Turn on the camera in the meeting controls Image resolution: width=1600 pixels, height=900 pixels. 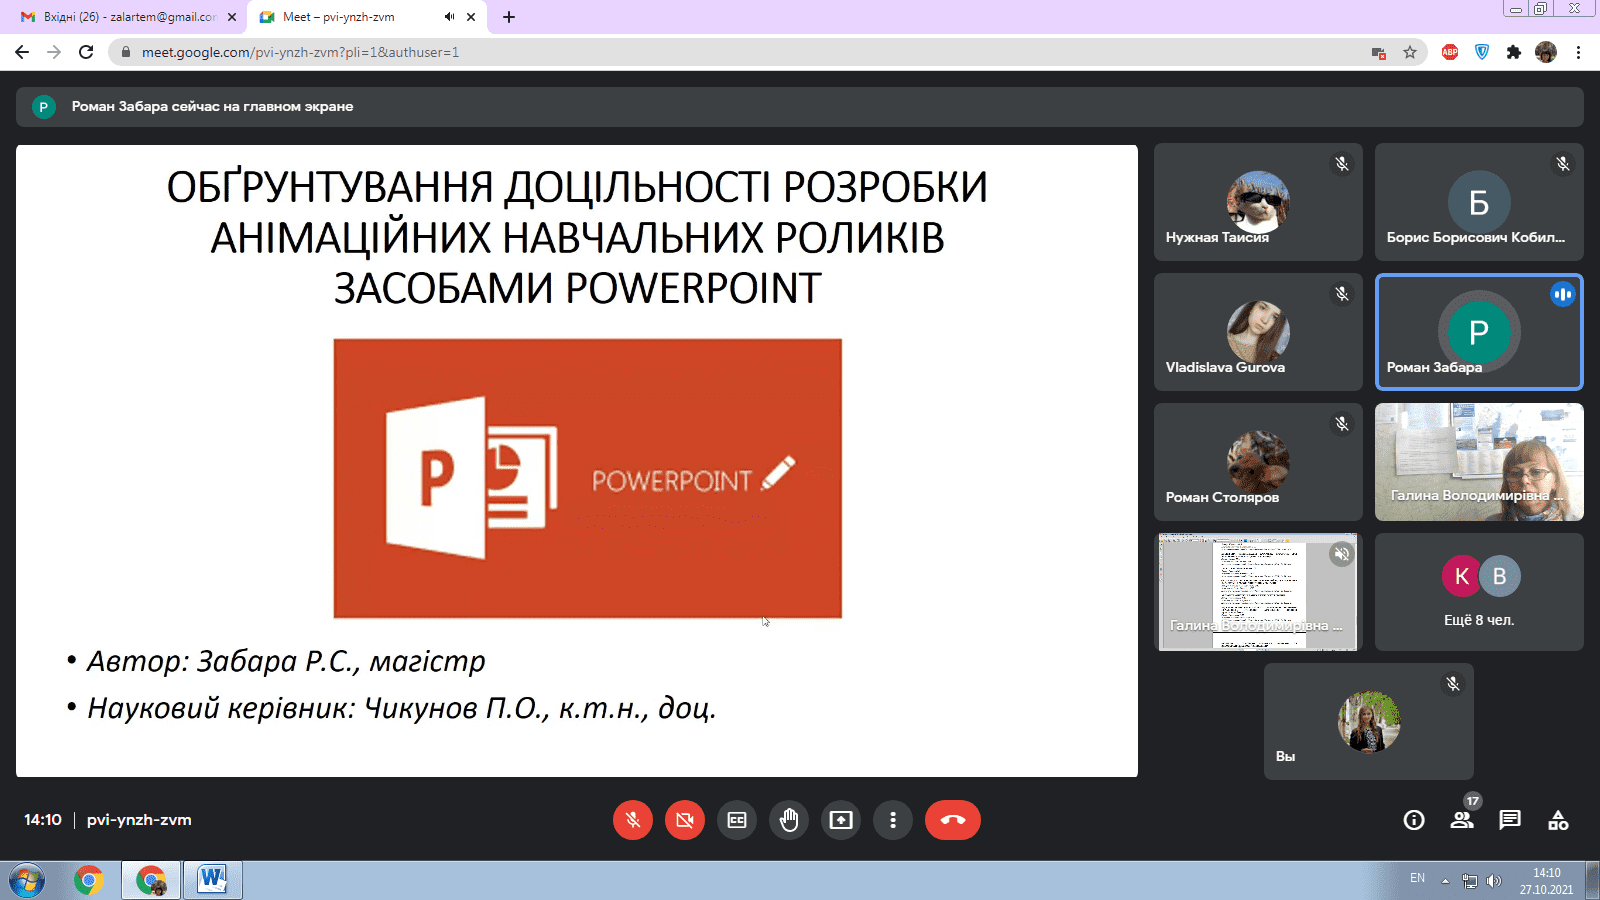pyautogui.click(x=685, y=820)
